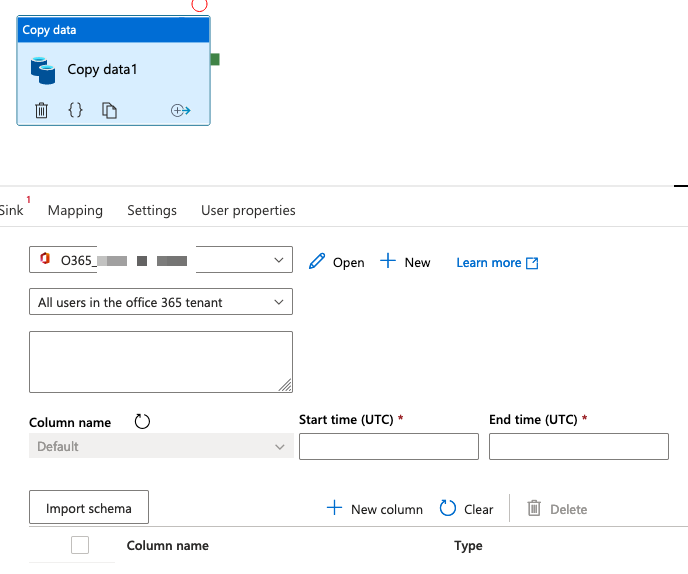688x574 pixels.
Task: Click the green success output connector on the activity
Action: (215, 59)
